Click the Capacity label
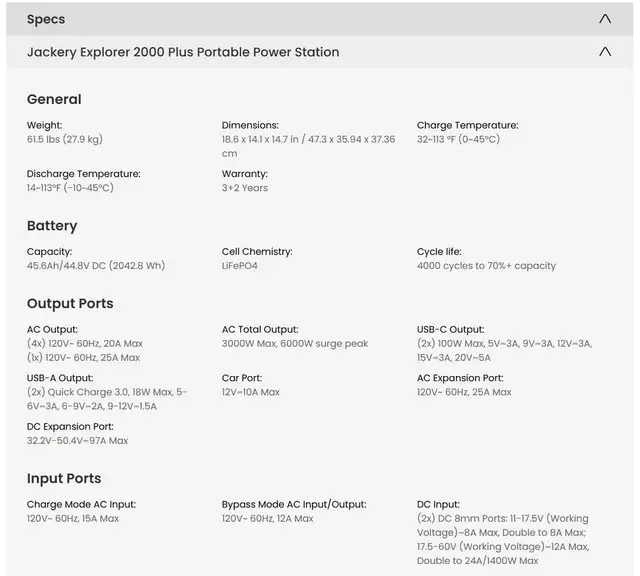 point(49,252)
